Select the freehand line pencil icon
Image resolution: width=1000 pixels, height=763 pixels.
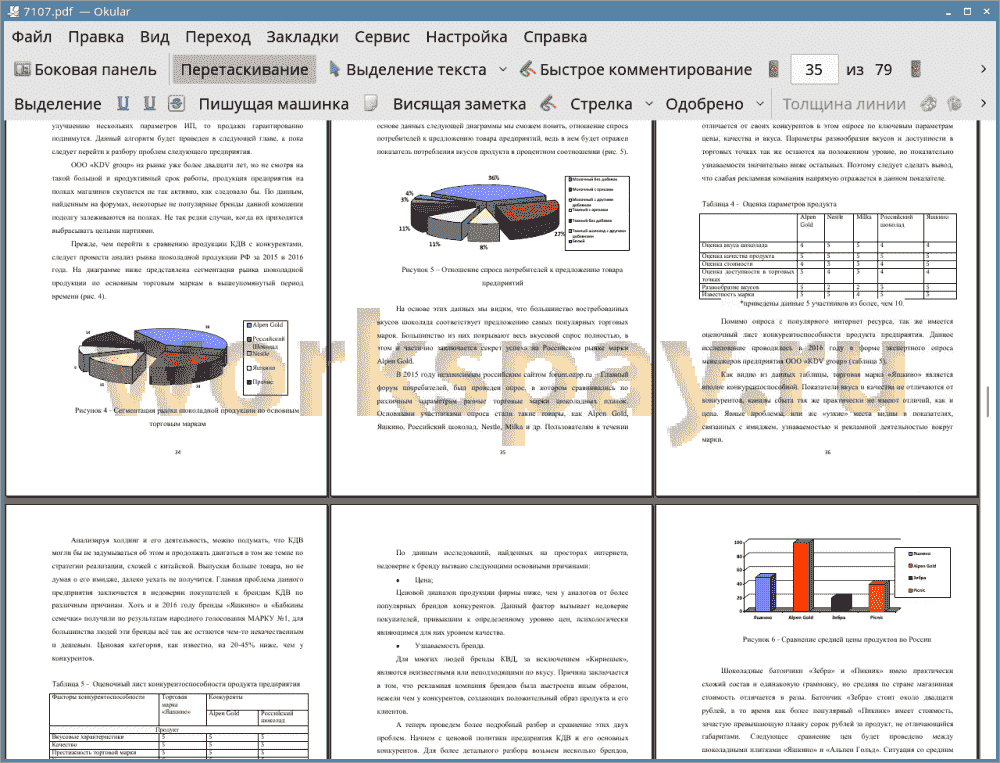tap(548, 103)
